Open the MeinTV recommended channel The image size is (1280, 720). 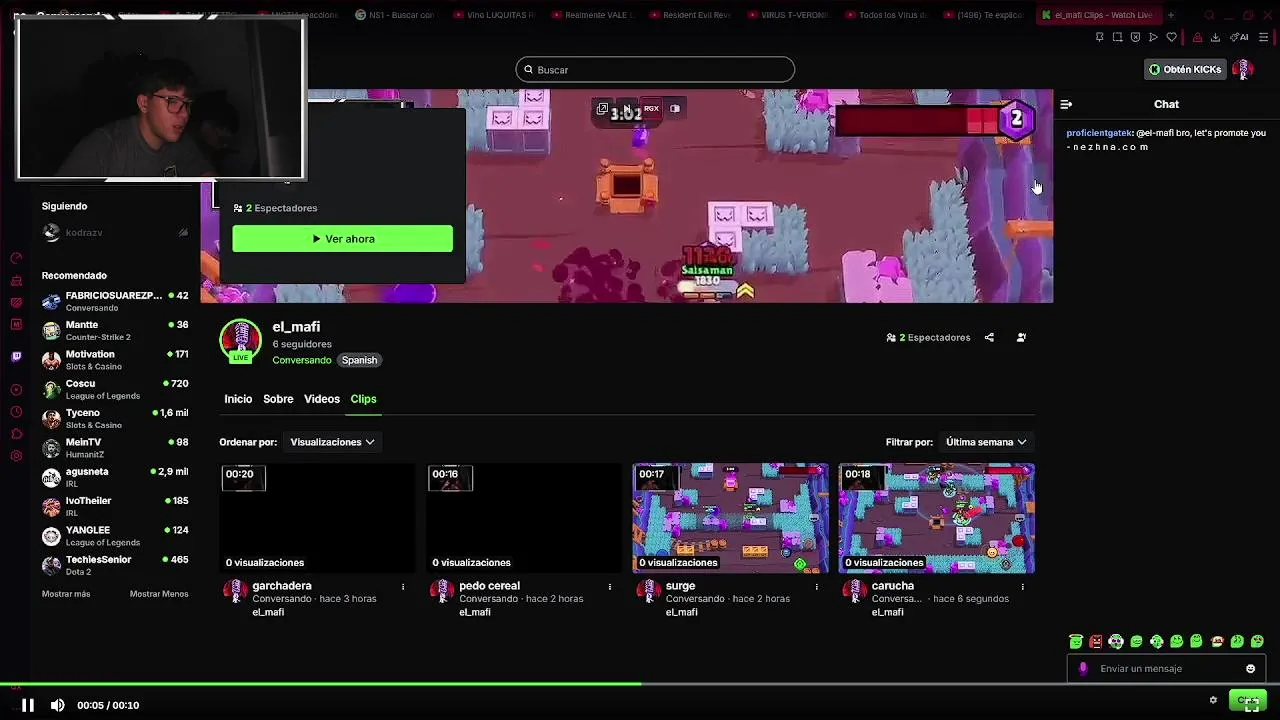[115, 448]
